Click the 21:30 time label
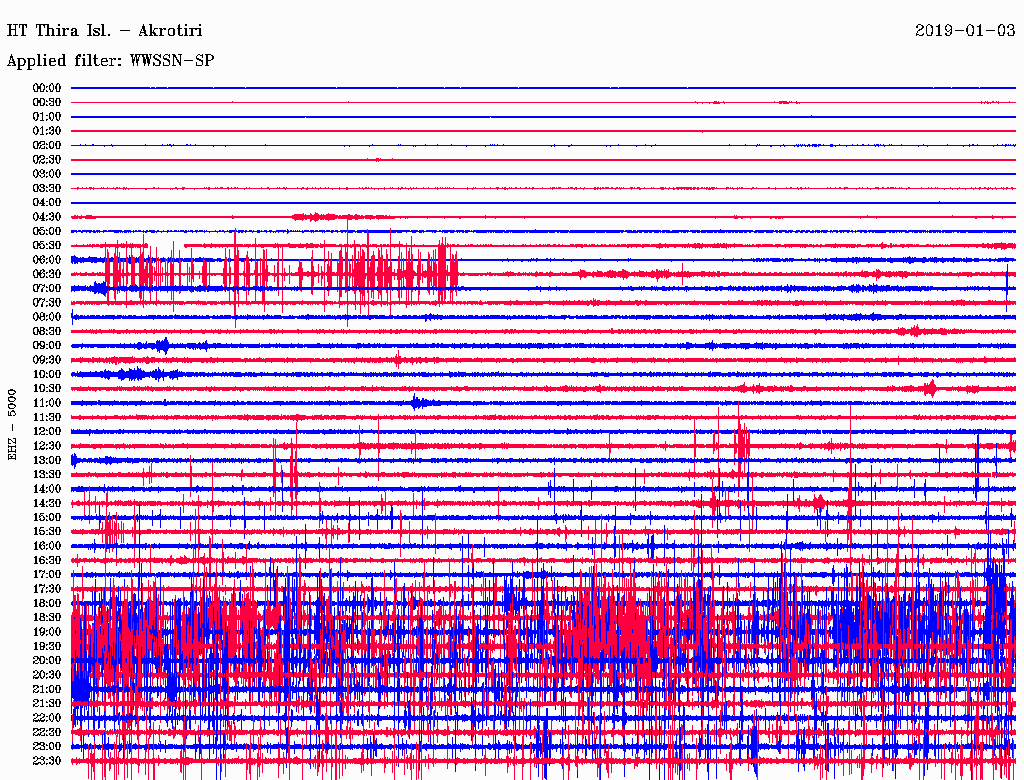This screenshot has height=780, width=1024. (x=47, y=704)
